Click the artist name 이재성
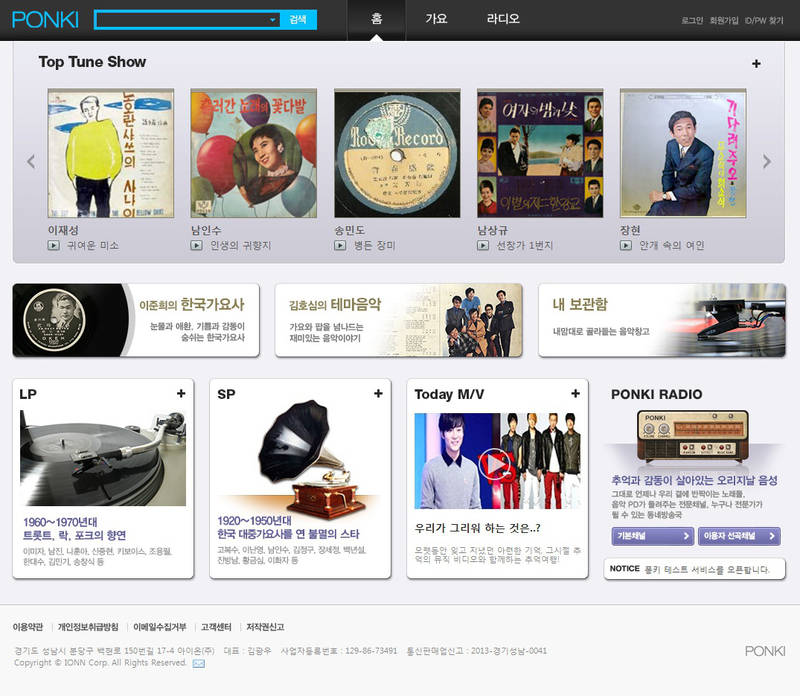 pyautogui.click(x=63, y=230)
